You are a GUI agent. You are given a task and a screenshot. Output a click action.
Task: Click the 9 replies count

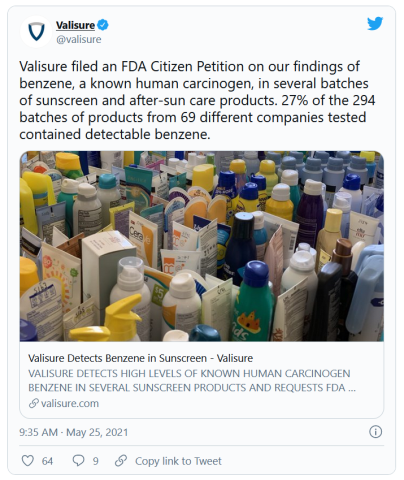[96, 461]
